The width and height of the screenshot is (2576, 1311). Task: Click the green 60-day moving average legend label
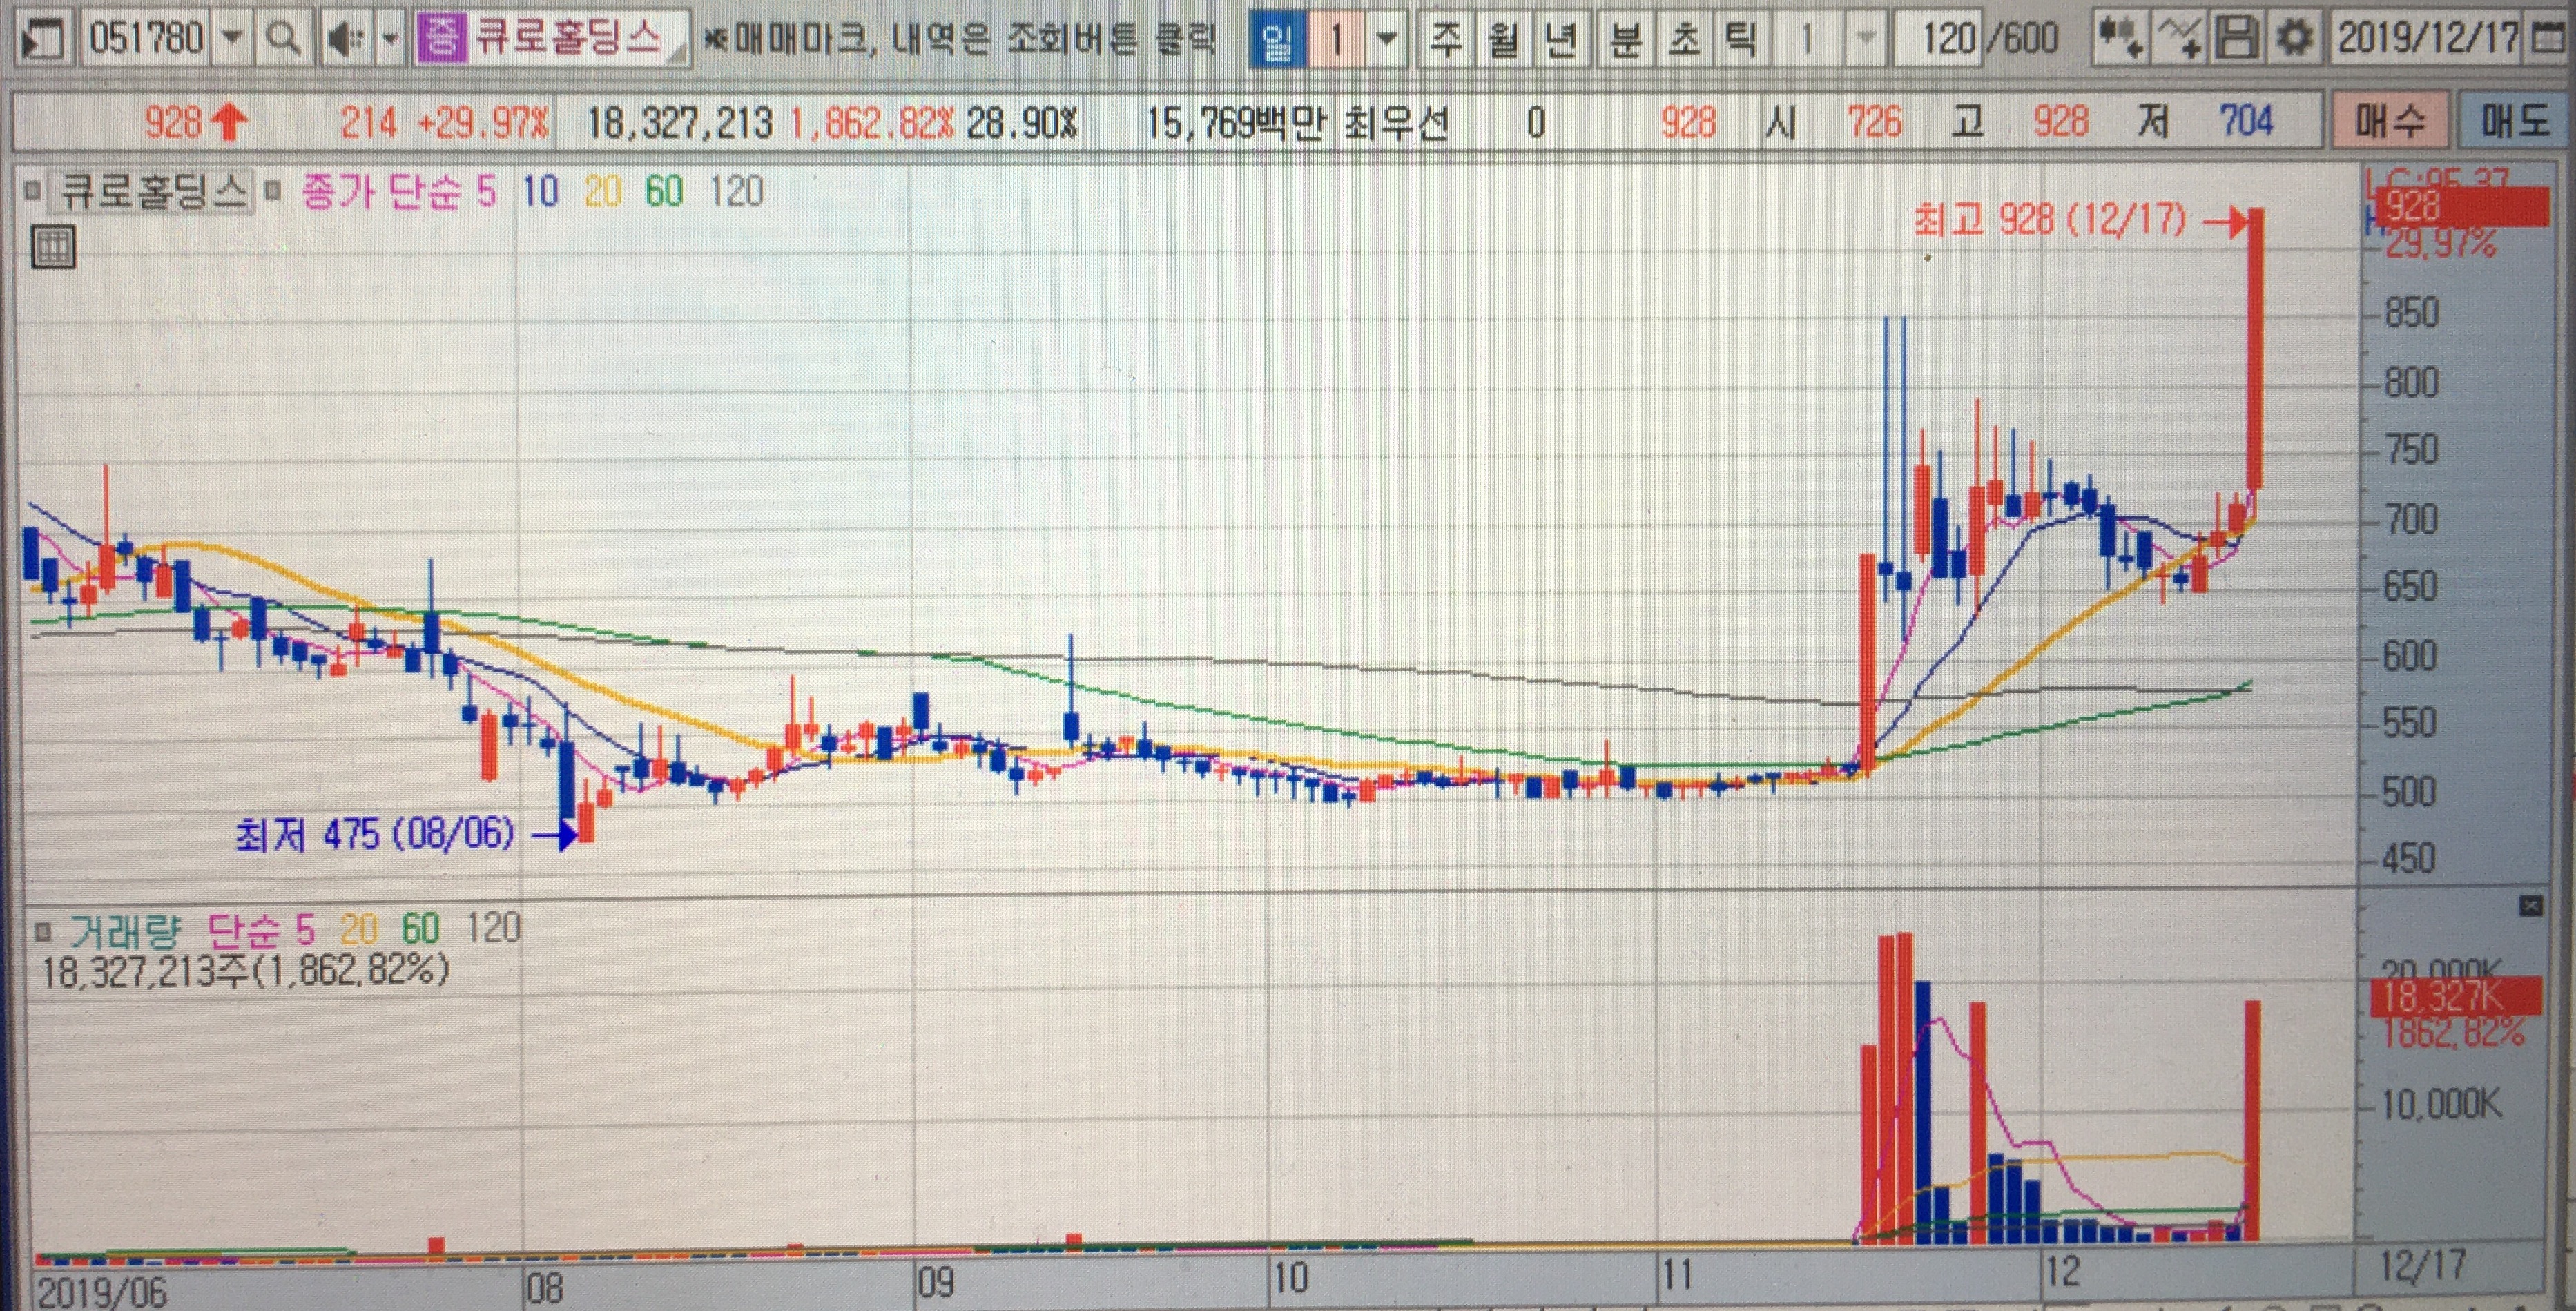click(664, 190)
